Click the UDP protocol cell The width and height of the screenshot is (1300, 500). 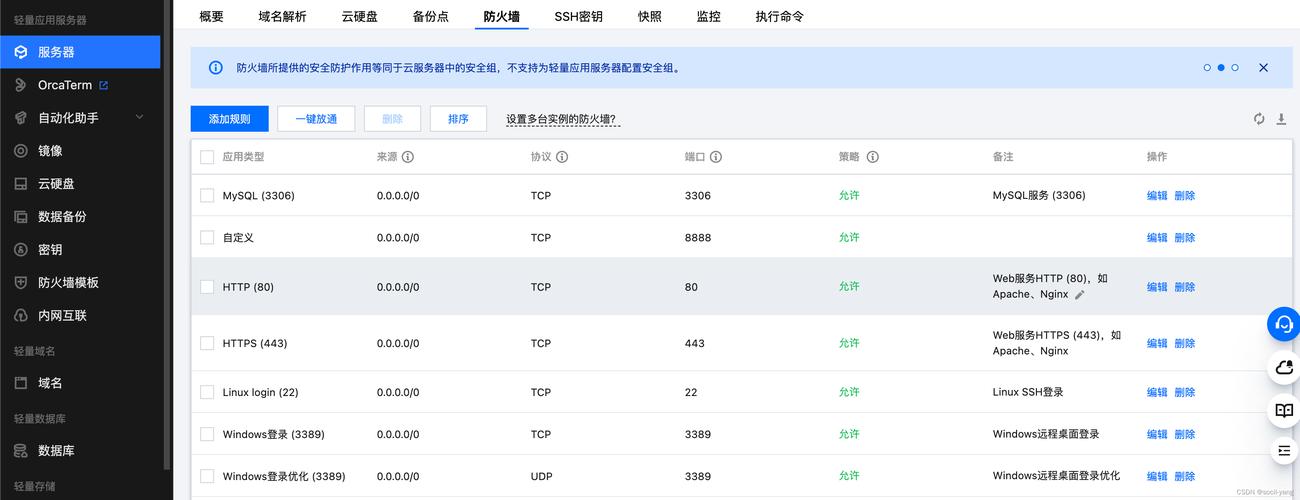[541, 476]
